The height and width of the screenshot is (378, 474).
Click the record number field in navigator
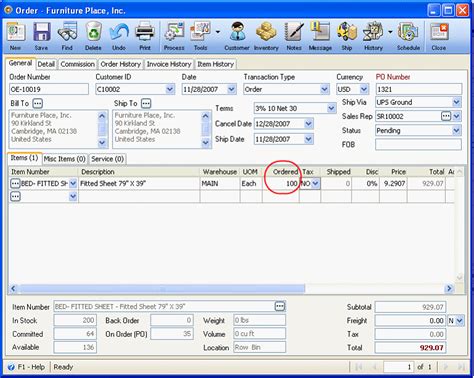[x=399, y=367]
